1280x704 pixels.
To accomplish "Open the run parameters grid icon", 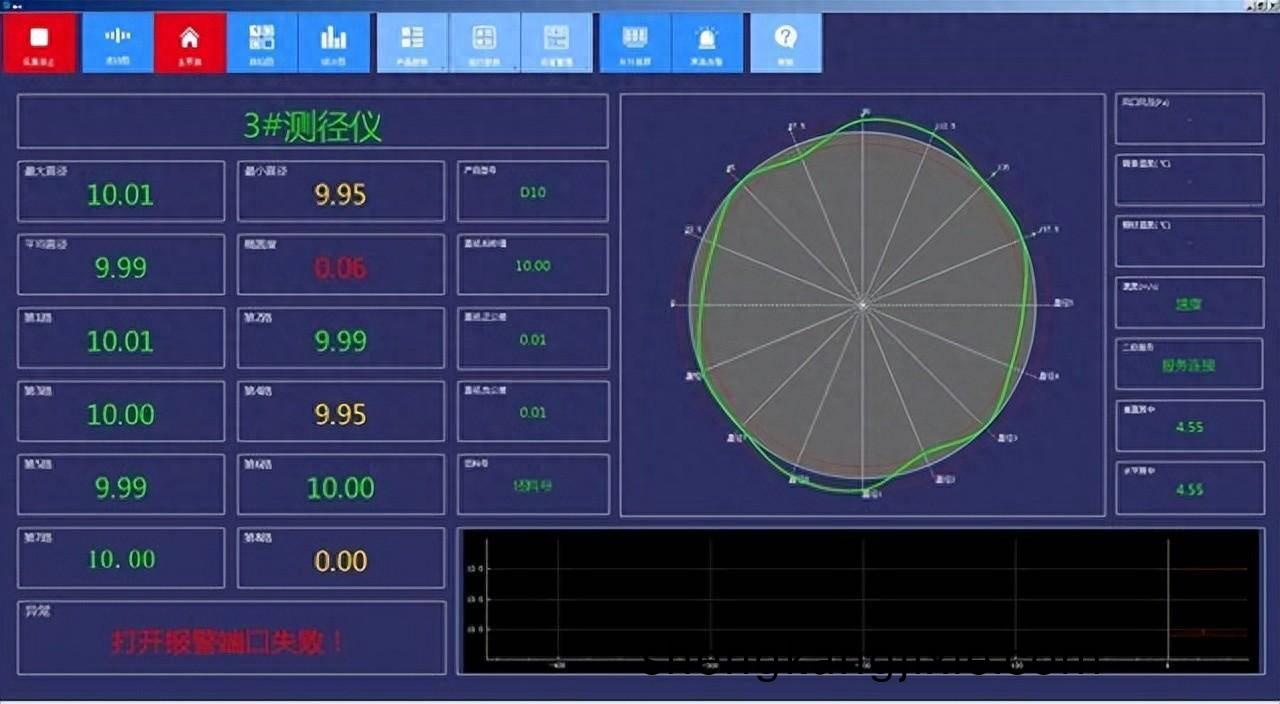I will [484, 42].
